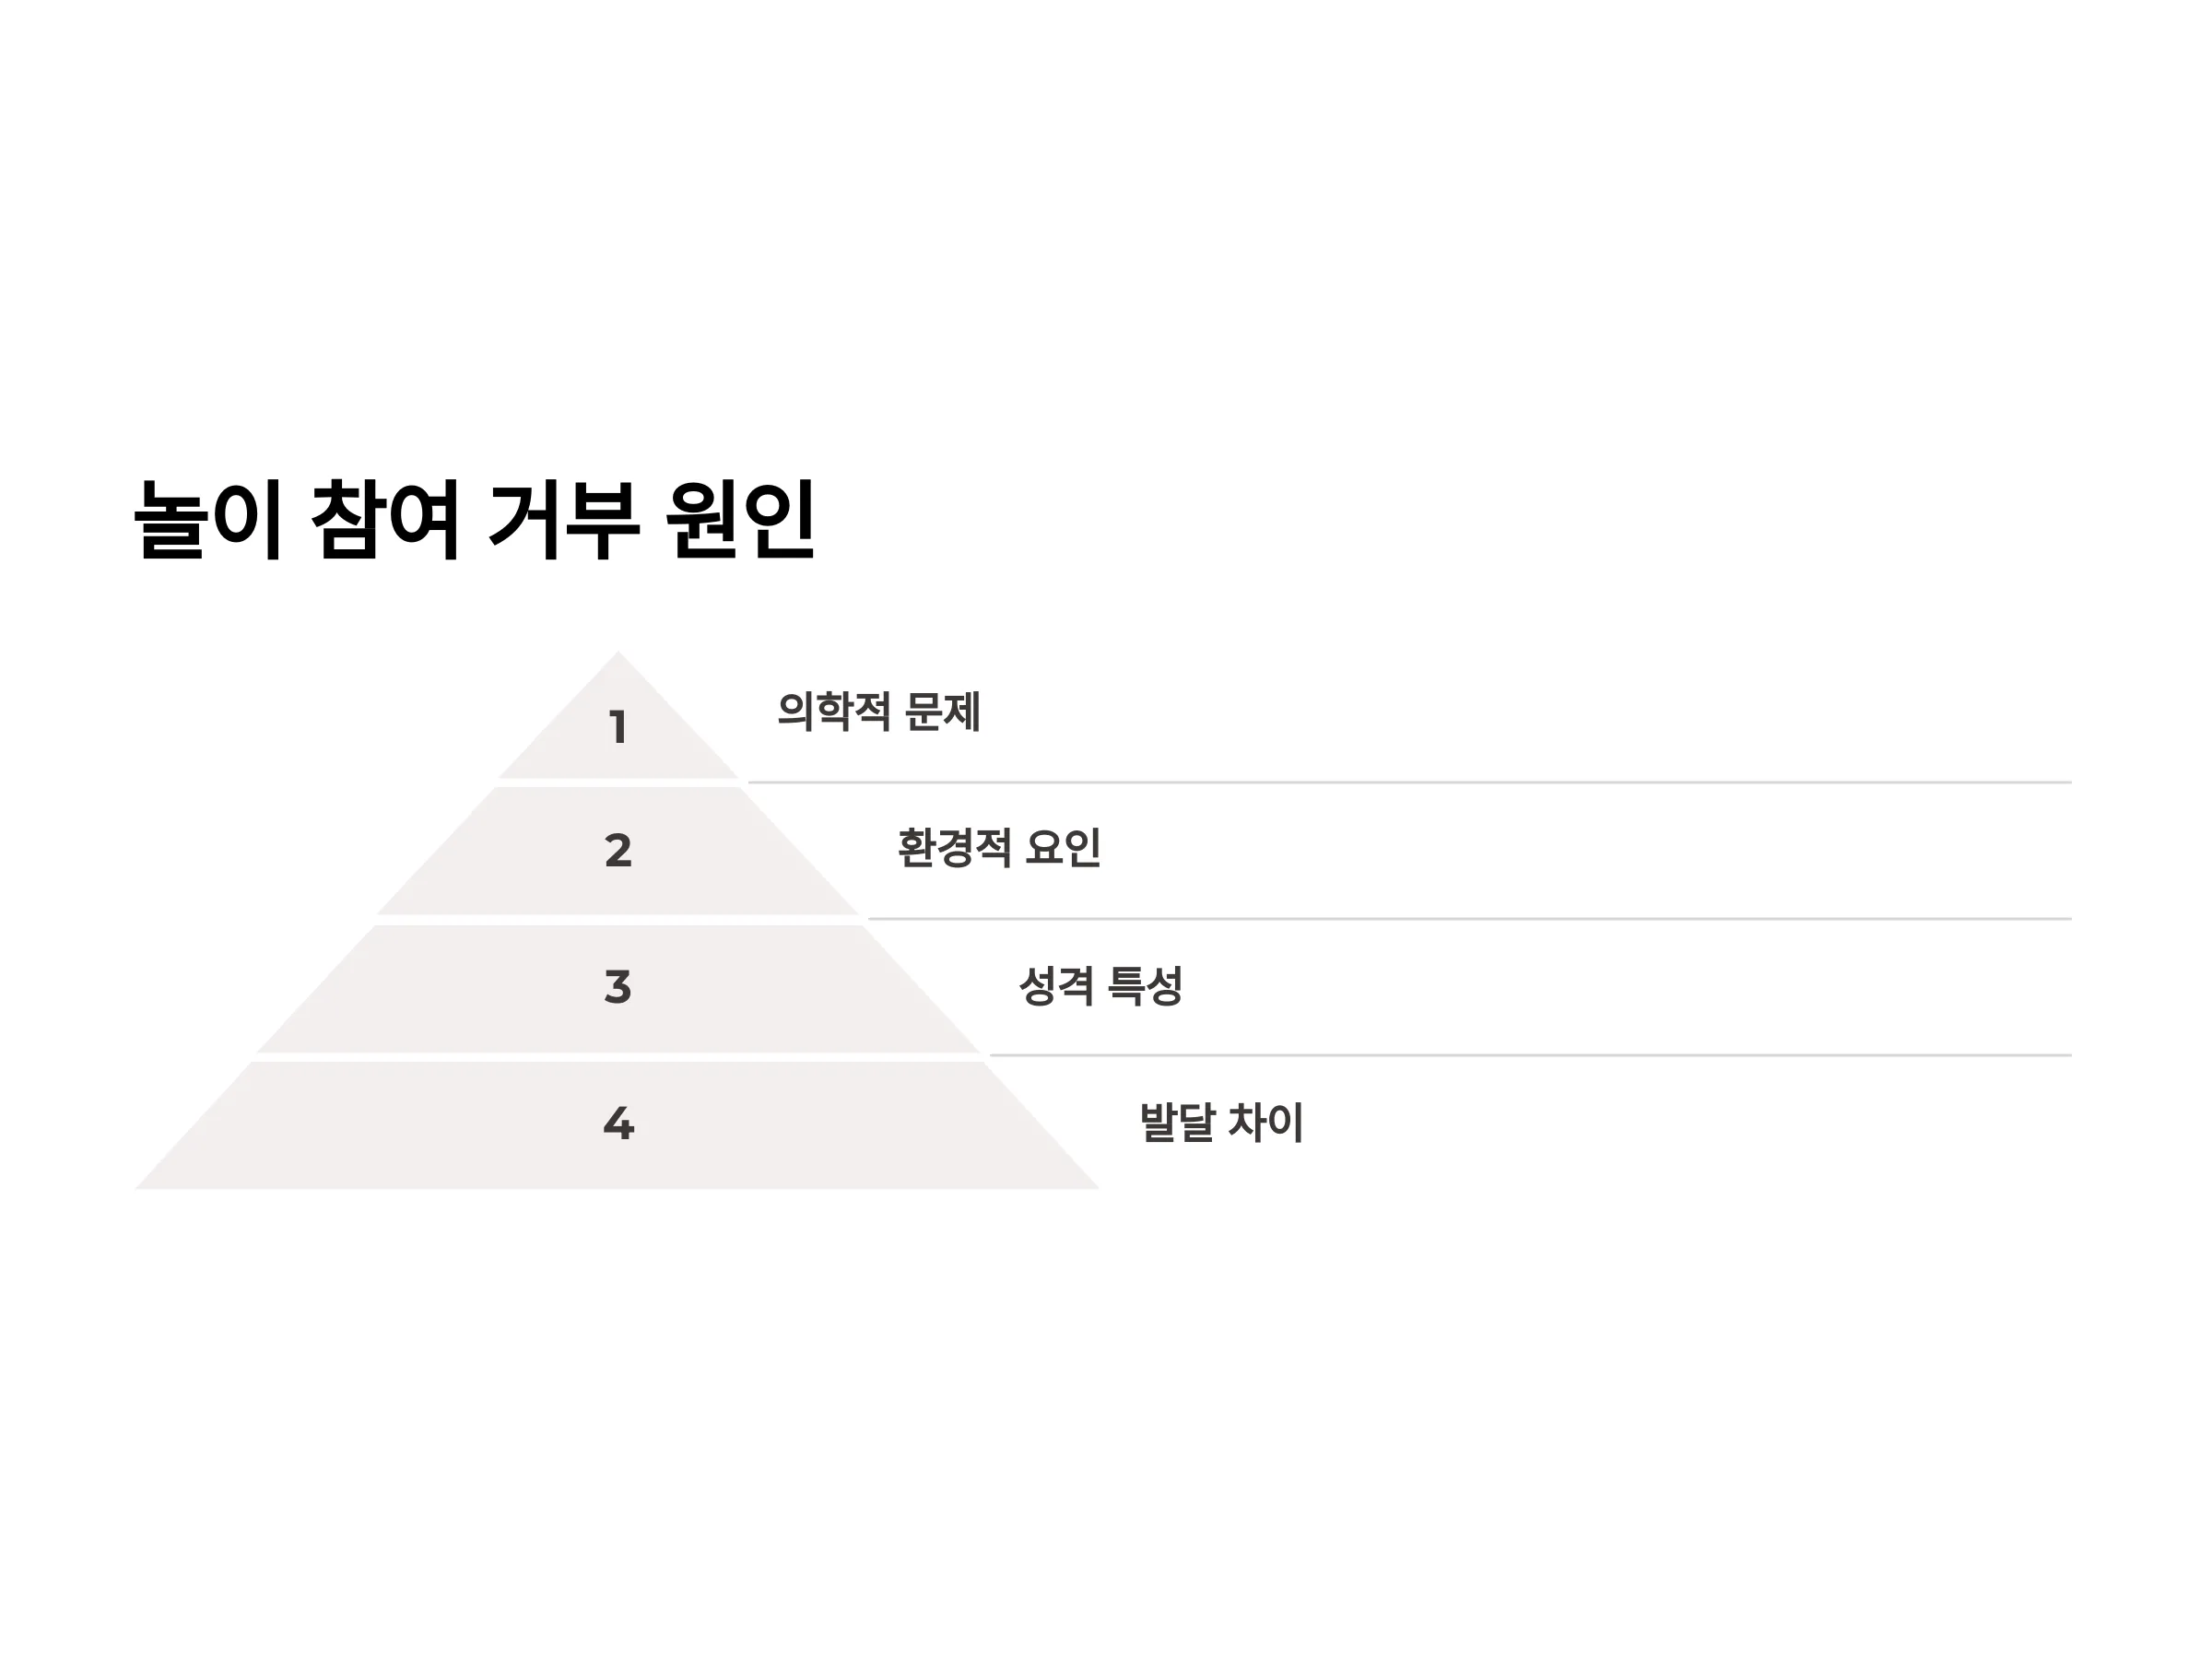Select the number 3 in the pyramid
This screenshot has width=2212, height=1659.
pos(618,987)
